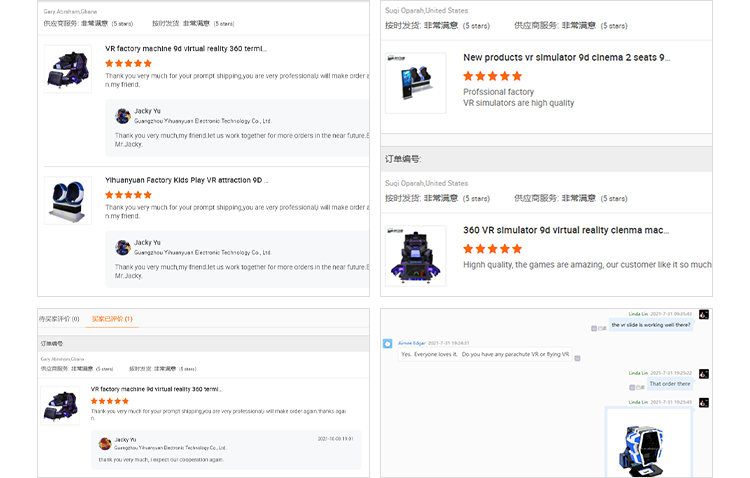Image resolution: width=750 pixels, height=478 pixels.
Task: Click the stars below New products vr simulator
Action: click(x=492, y=76)
